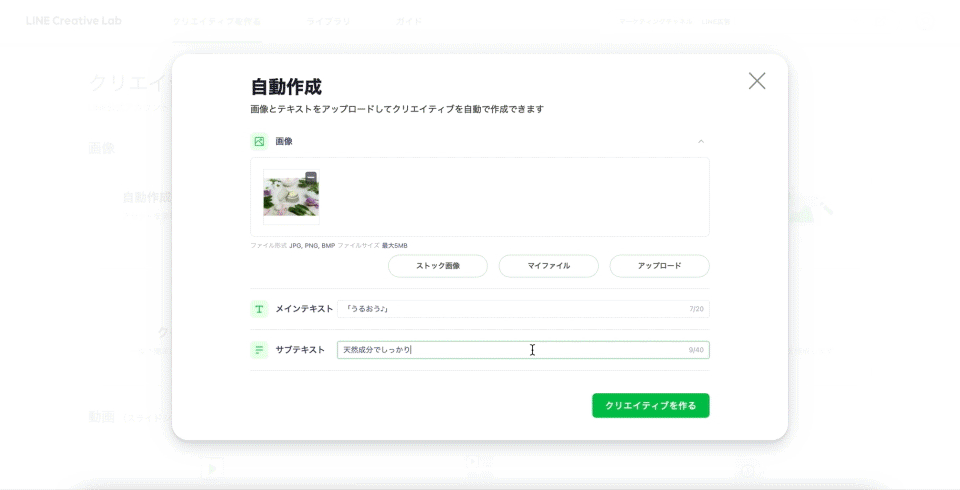Open ストック画像 stock images
Screen dimensions: 960x490
[x=438, y=266]
